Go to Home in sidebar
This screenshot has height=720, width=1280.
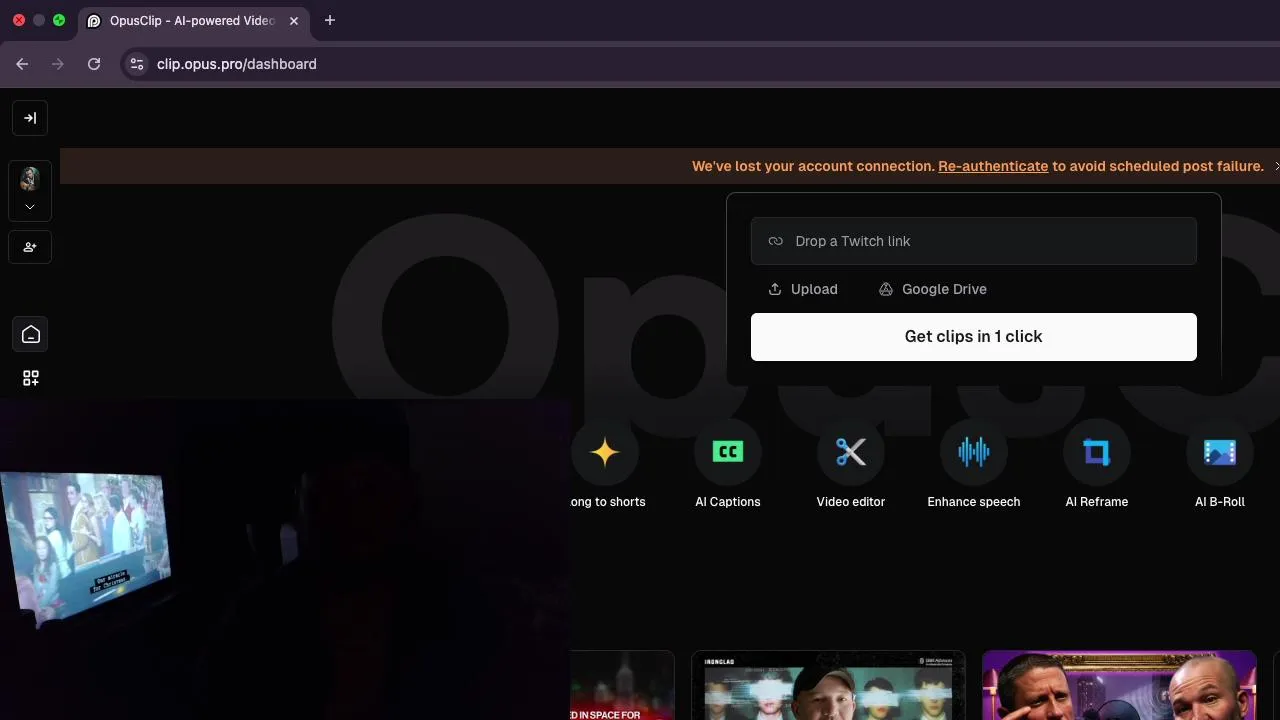[31, 335]
